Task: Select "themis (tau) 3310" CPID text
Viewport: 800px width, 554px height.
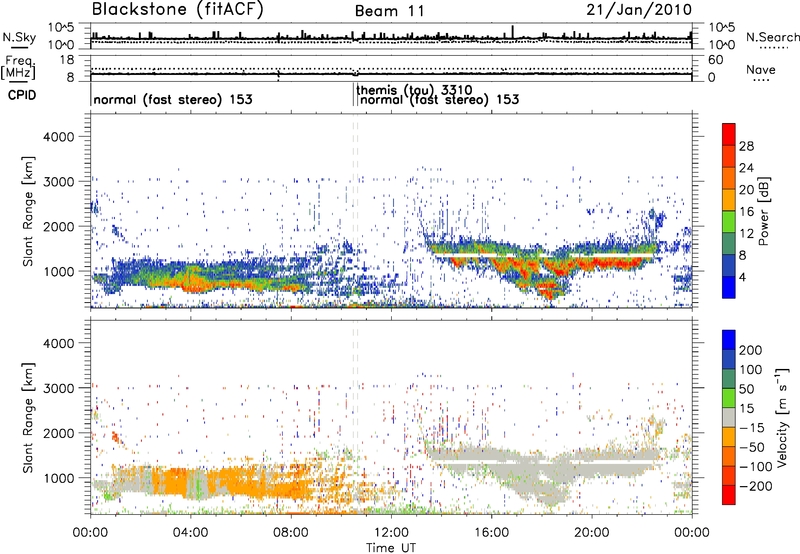Action: [x=414, y=90]
